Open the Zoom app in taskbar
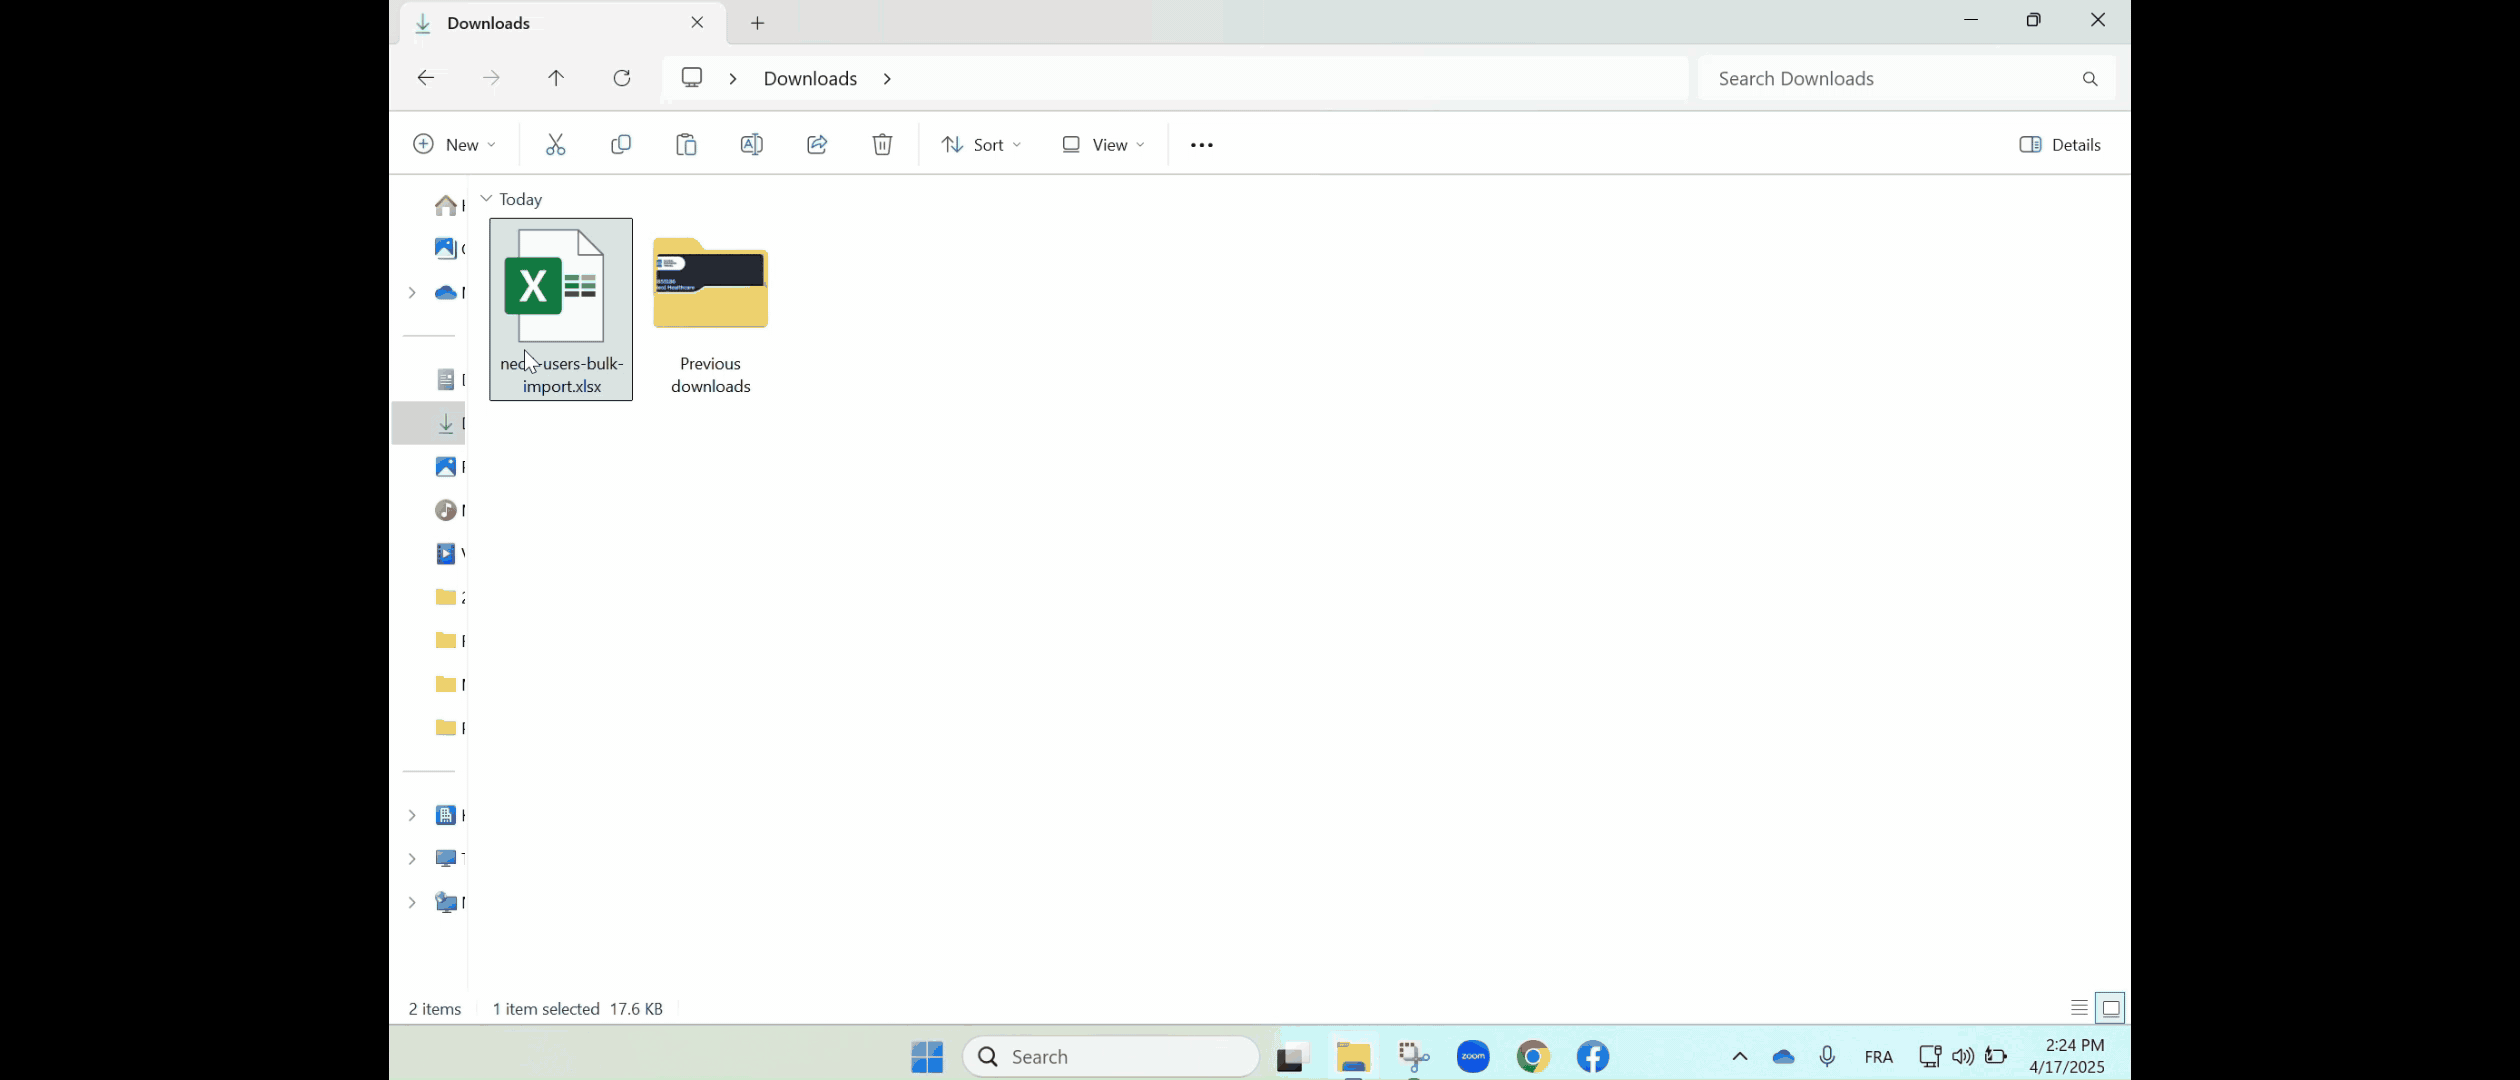Screen dimensions: 2520x1080 (x=1473, y=1056)
